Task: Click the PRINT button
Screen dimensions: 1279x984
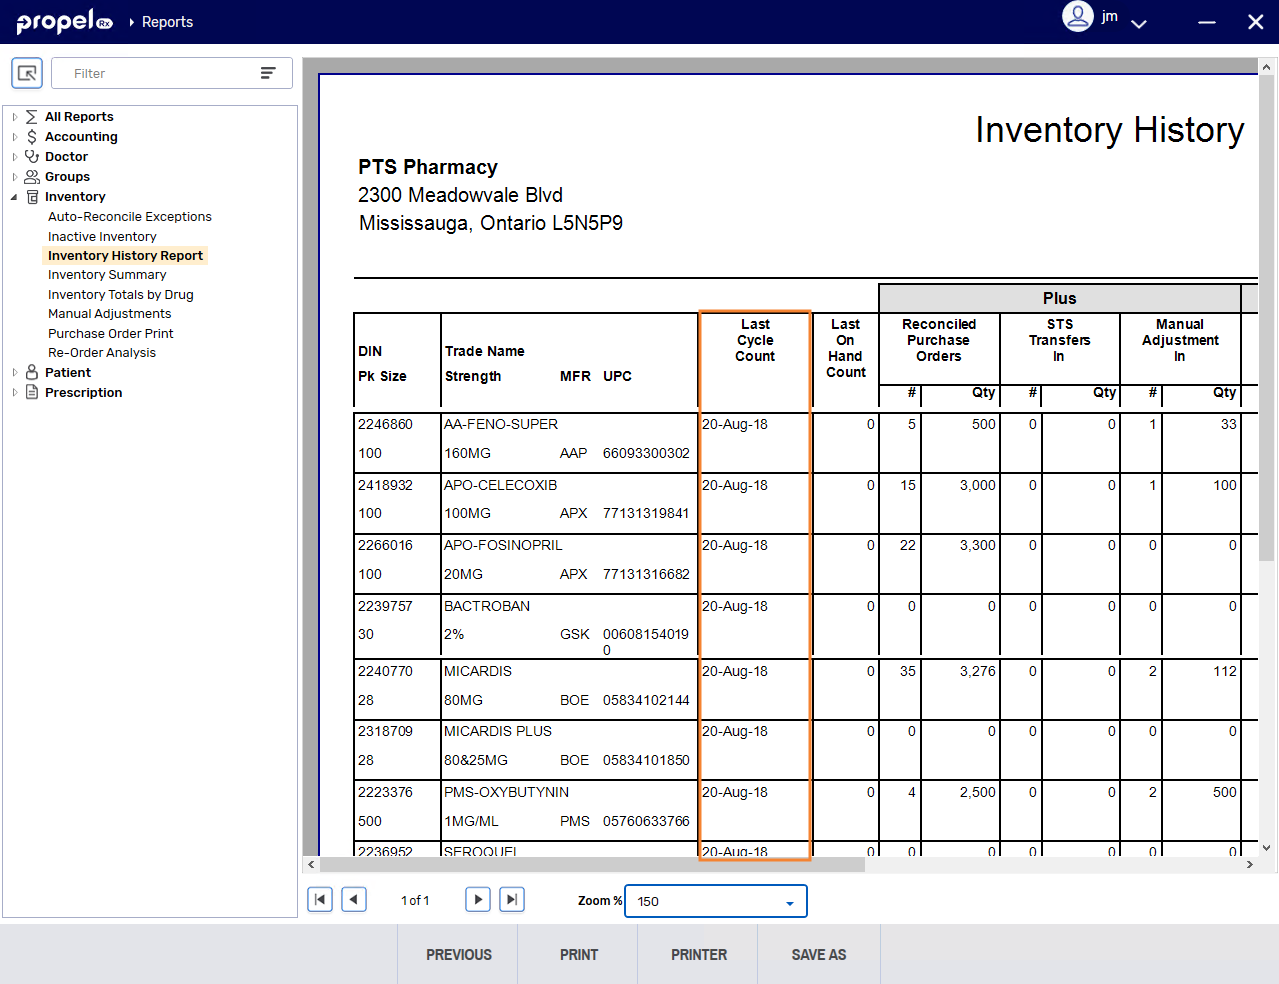Action: pos(578,954)
